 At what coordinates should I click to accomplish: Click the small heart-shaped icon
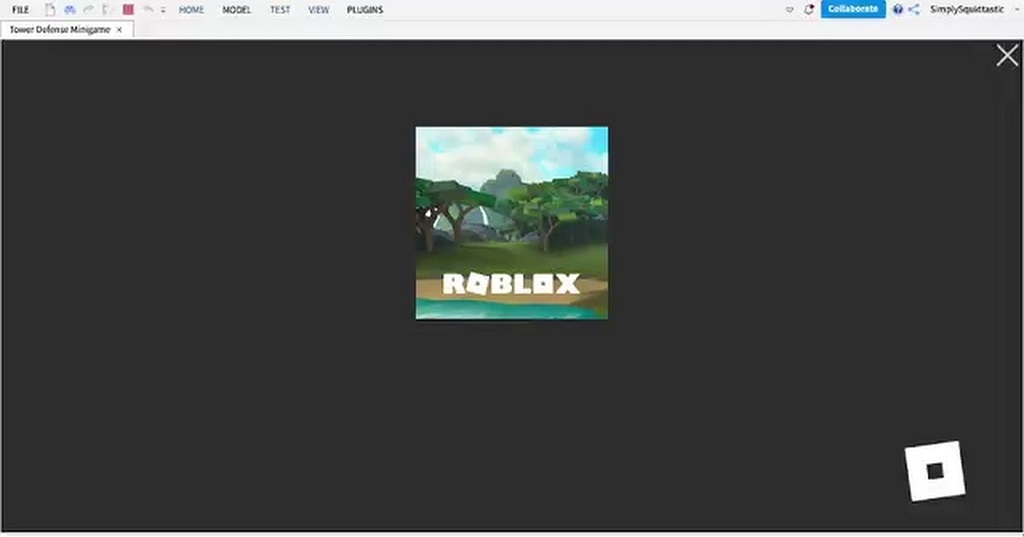(x=790, y=10)
